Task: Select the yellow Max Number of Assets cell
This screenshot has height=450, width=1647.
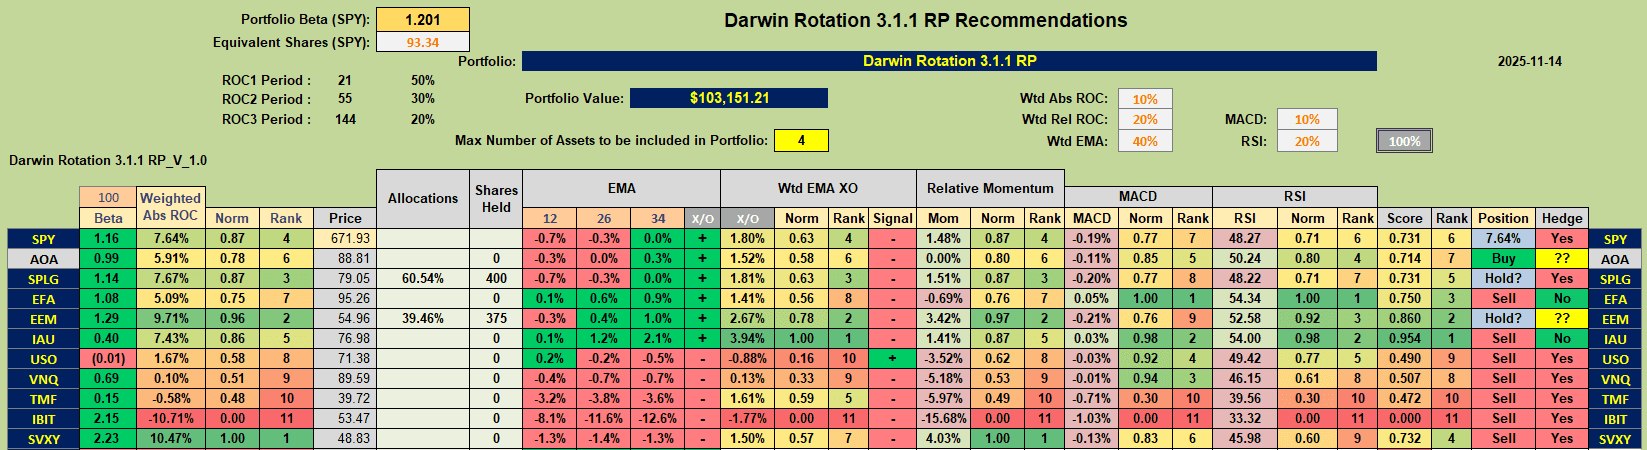Action: point(800,140)
